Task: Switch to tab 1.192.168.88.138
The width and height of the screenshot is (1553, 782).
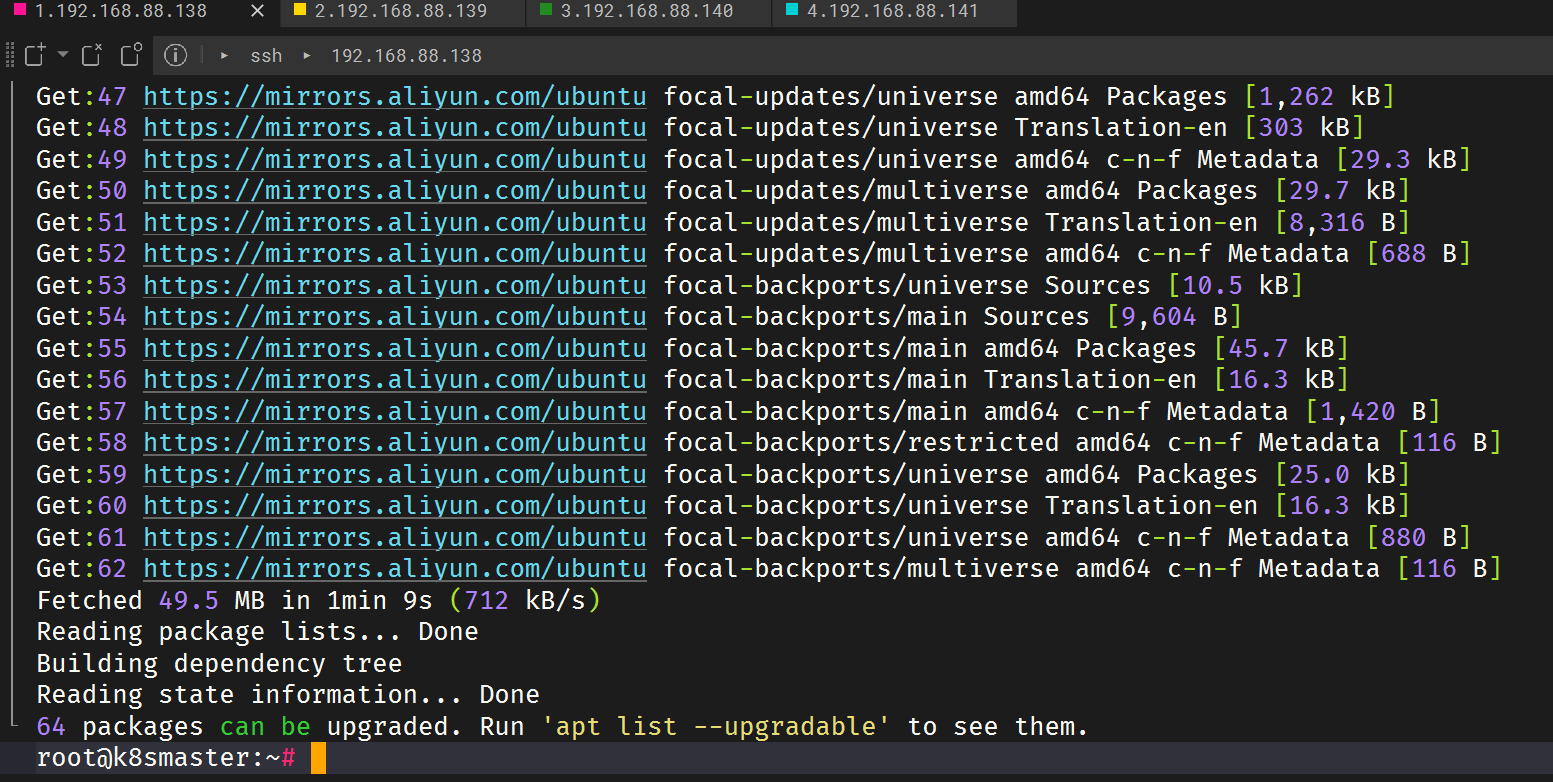Action: pyautogui.click(x=139, y=12)
